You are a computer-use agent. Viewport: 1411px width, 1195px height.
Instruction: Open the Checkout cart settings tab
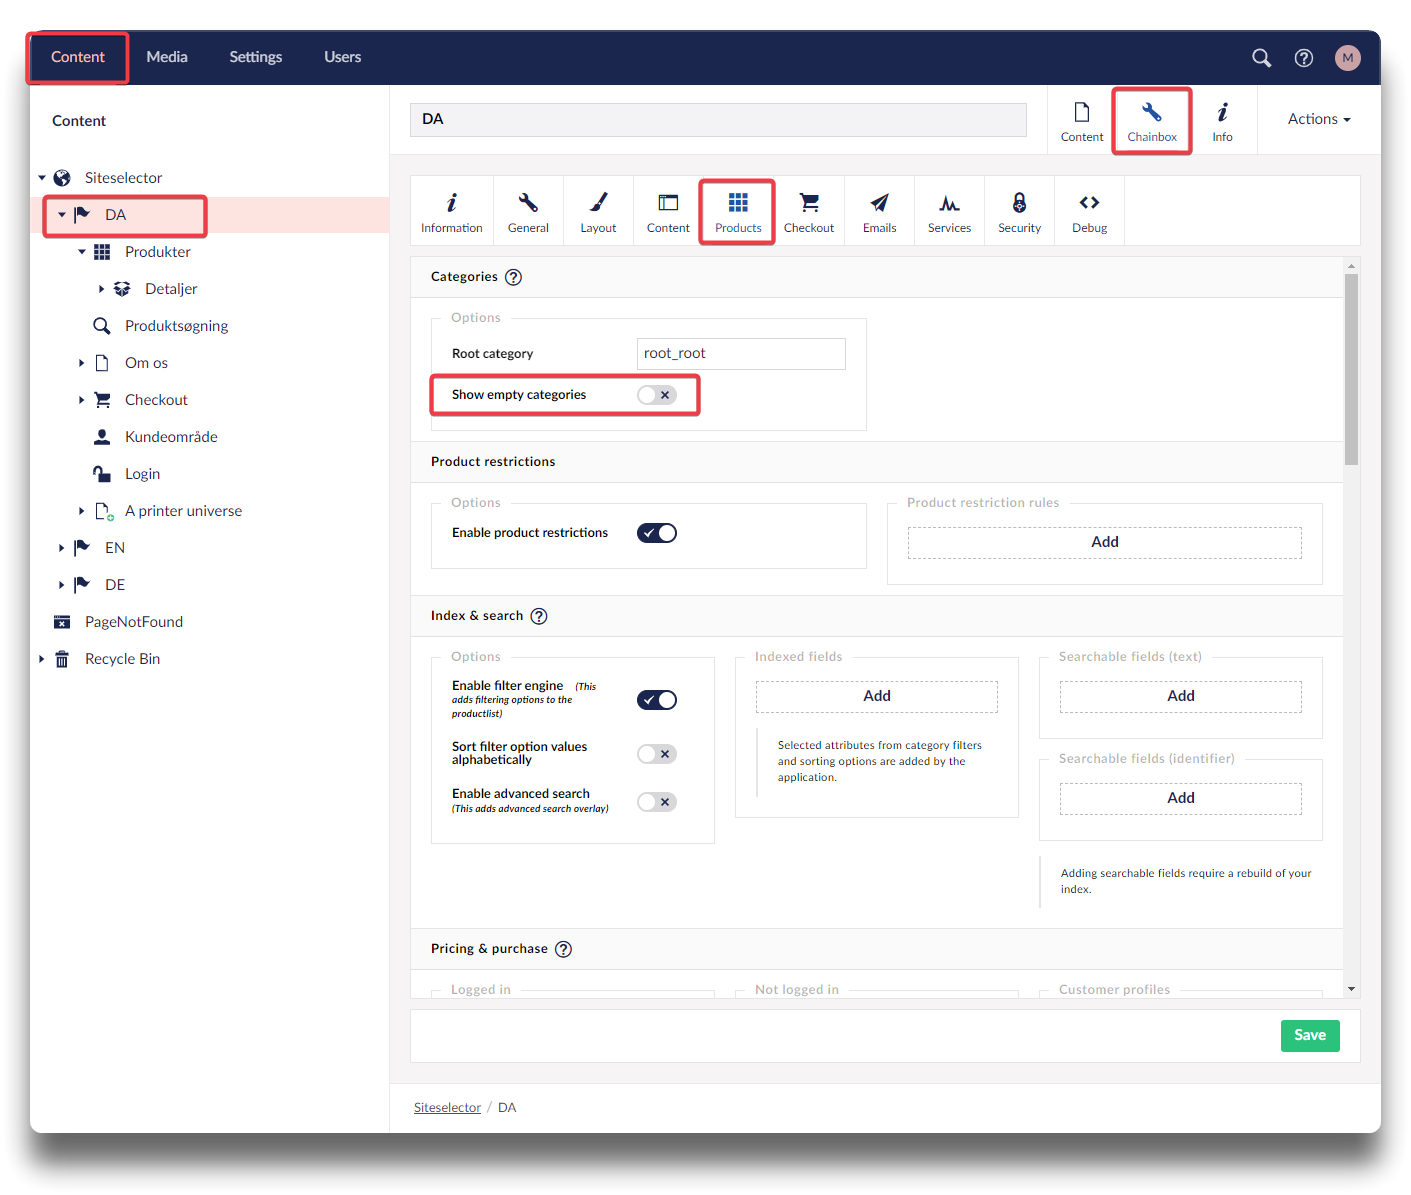(808, 212)
